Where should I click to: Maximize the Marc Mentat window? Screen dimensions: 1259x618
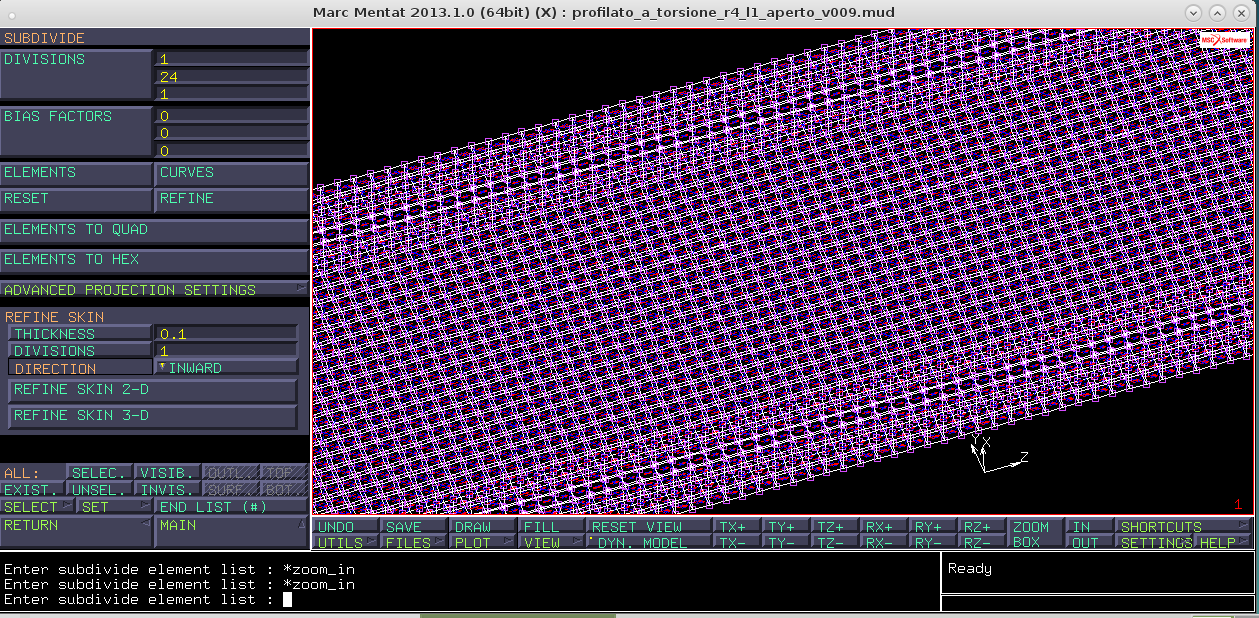pyautogui.click(x=1217, y=13)
